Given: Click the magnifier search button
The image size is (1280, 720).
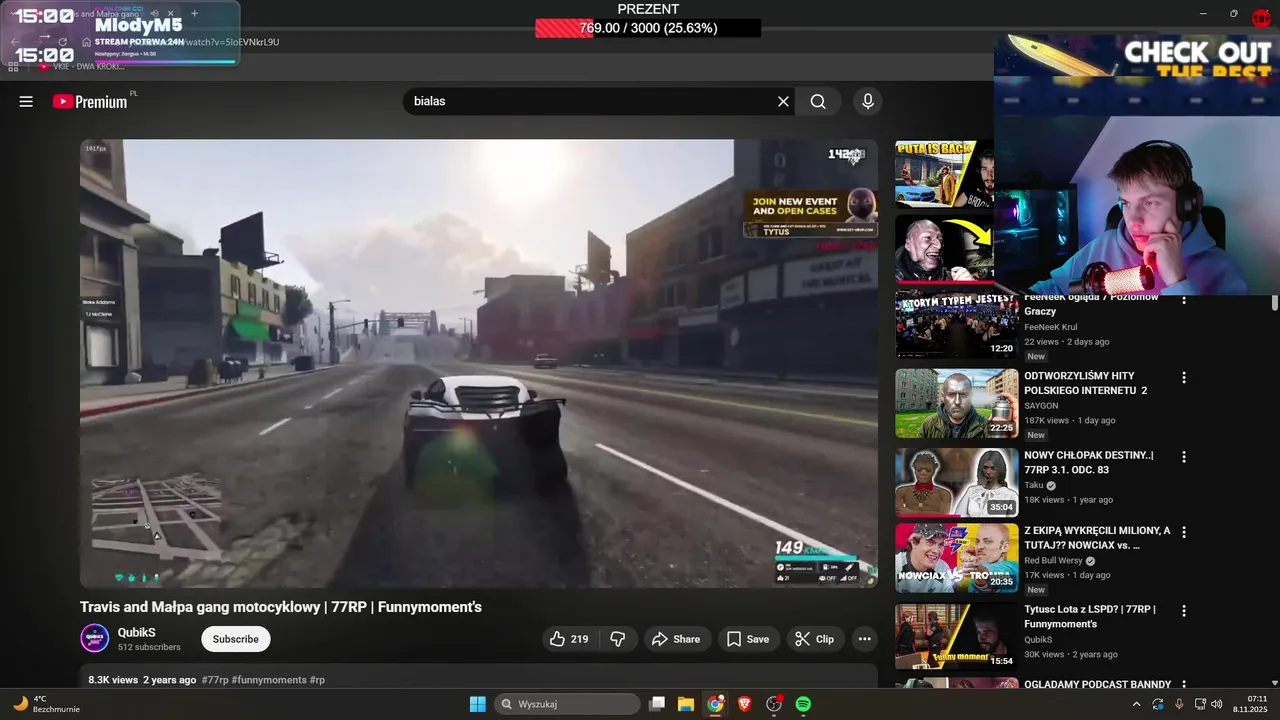Looking at the screenshot, I should click(x=818, y=101).
